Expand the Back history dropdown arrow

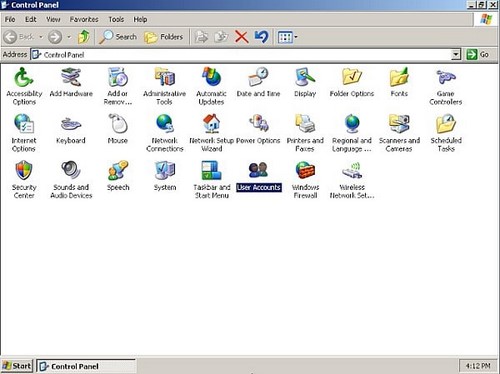[41, 37]
